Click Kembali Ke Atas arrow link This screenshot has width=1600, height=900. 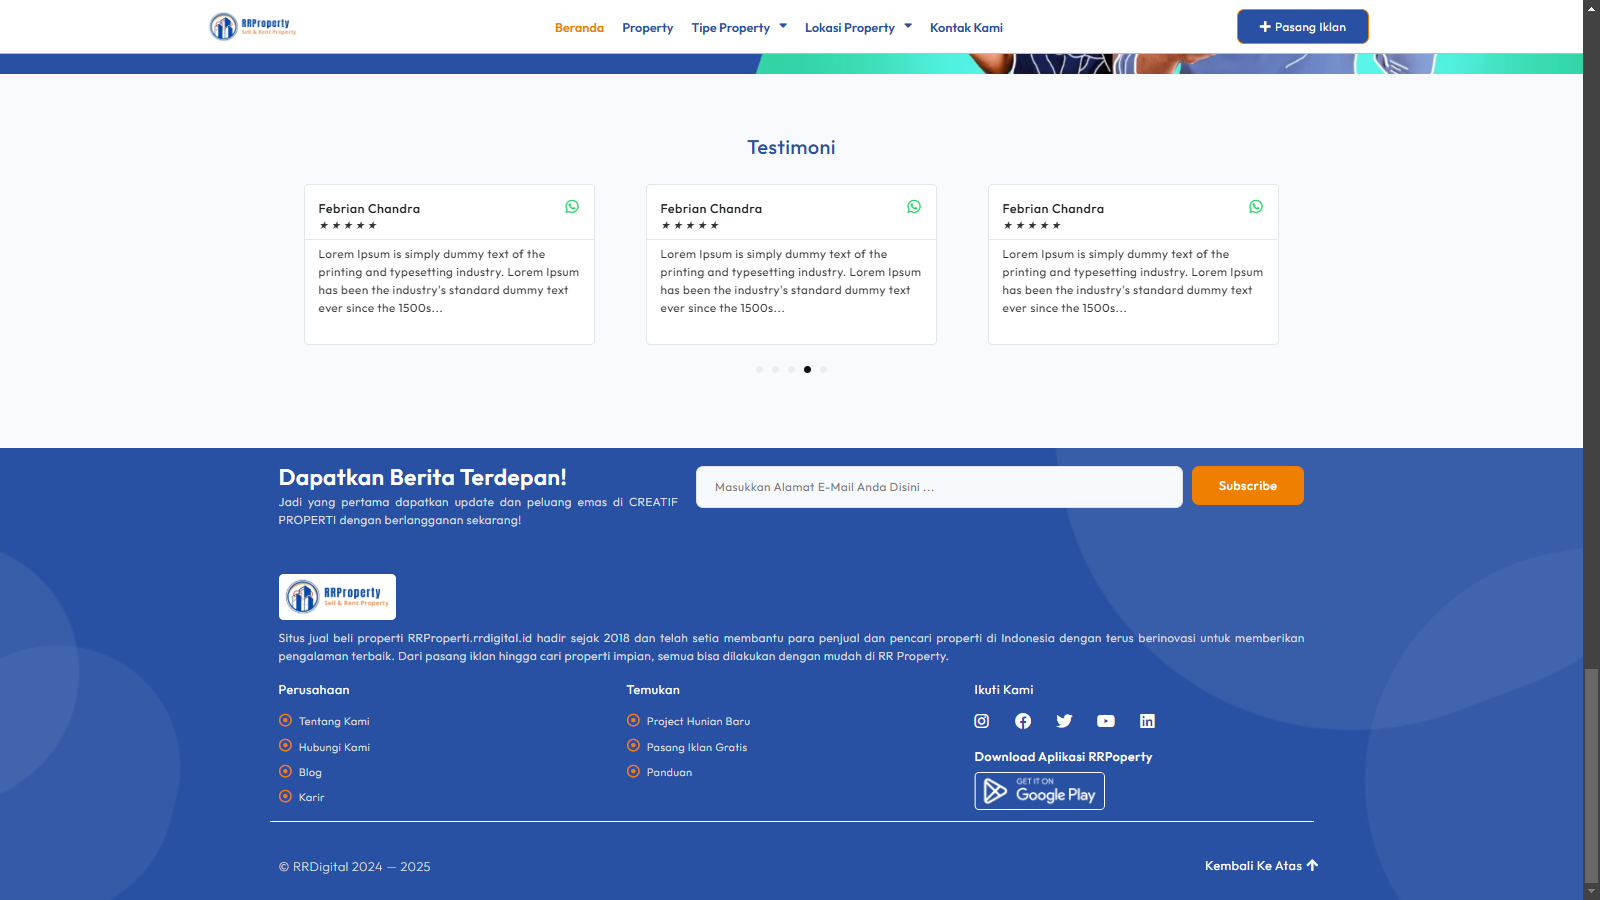tap(1261, 865)
